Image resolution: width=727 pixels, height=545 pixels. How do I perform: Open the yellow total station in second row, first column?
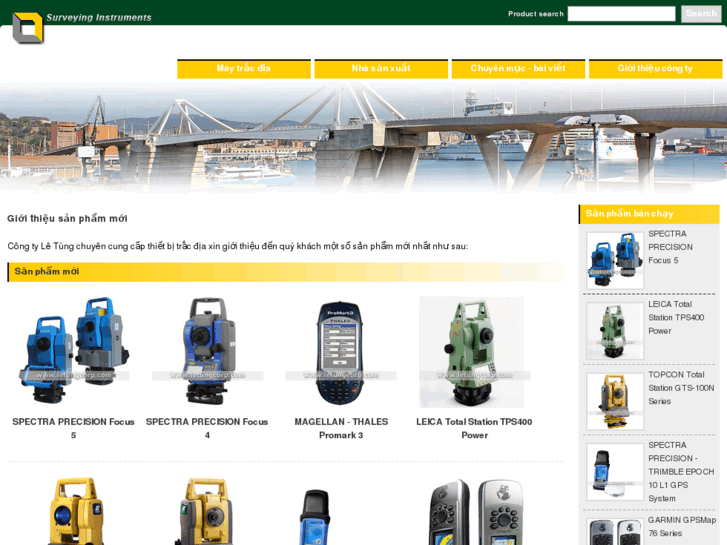tap(76, 511)
